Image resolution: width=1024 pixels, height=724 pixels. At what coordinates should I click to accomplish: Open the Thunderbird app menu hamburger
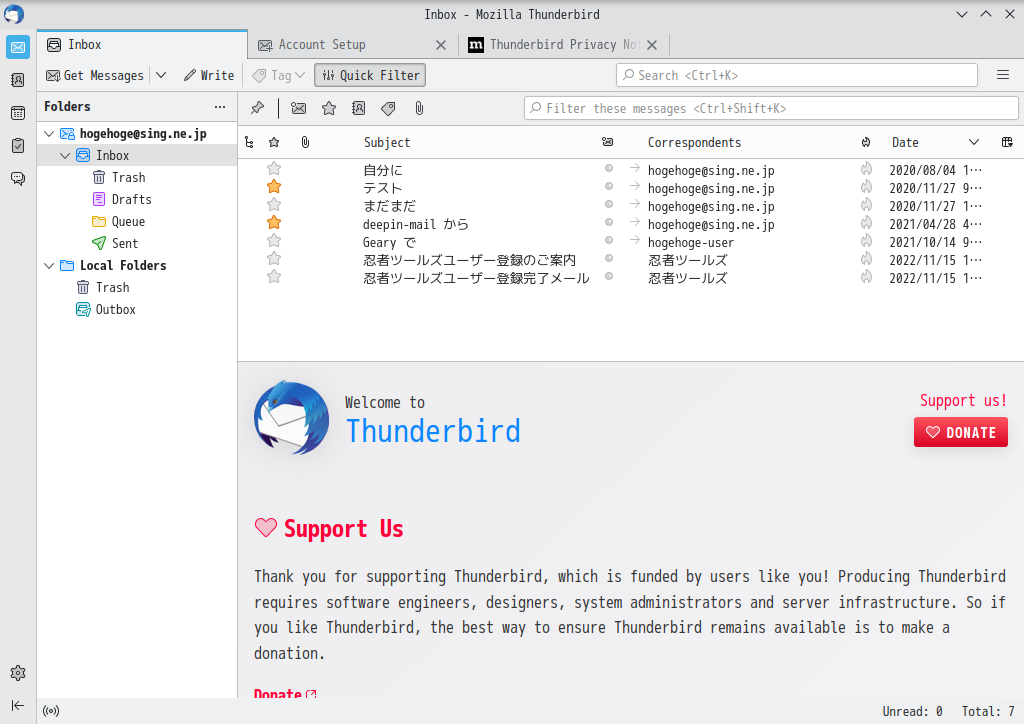coord(1003,75)
